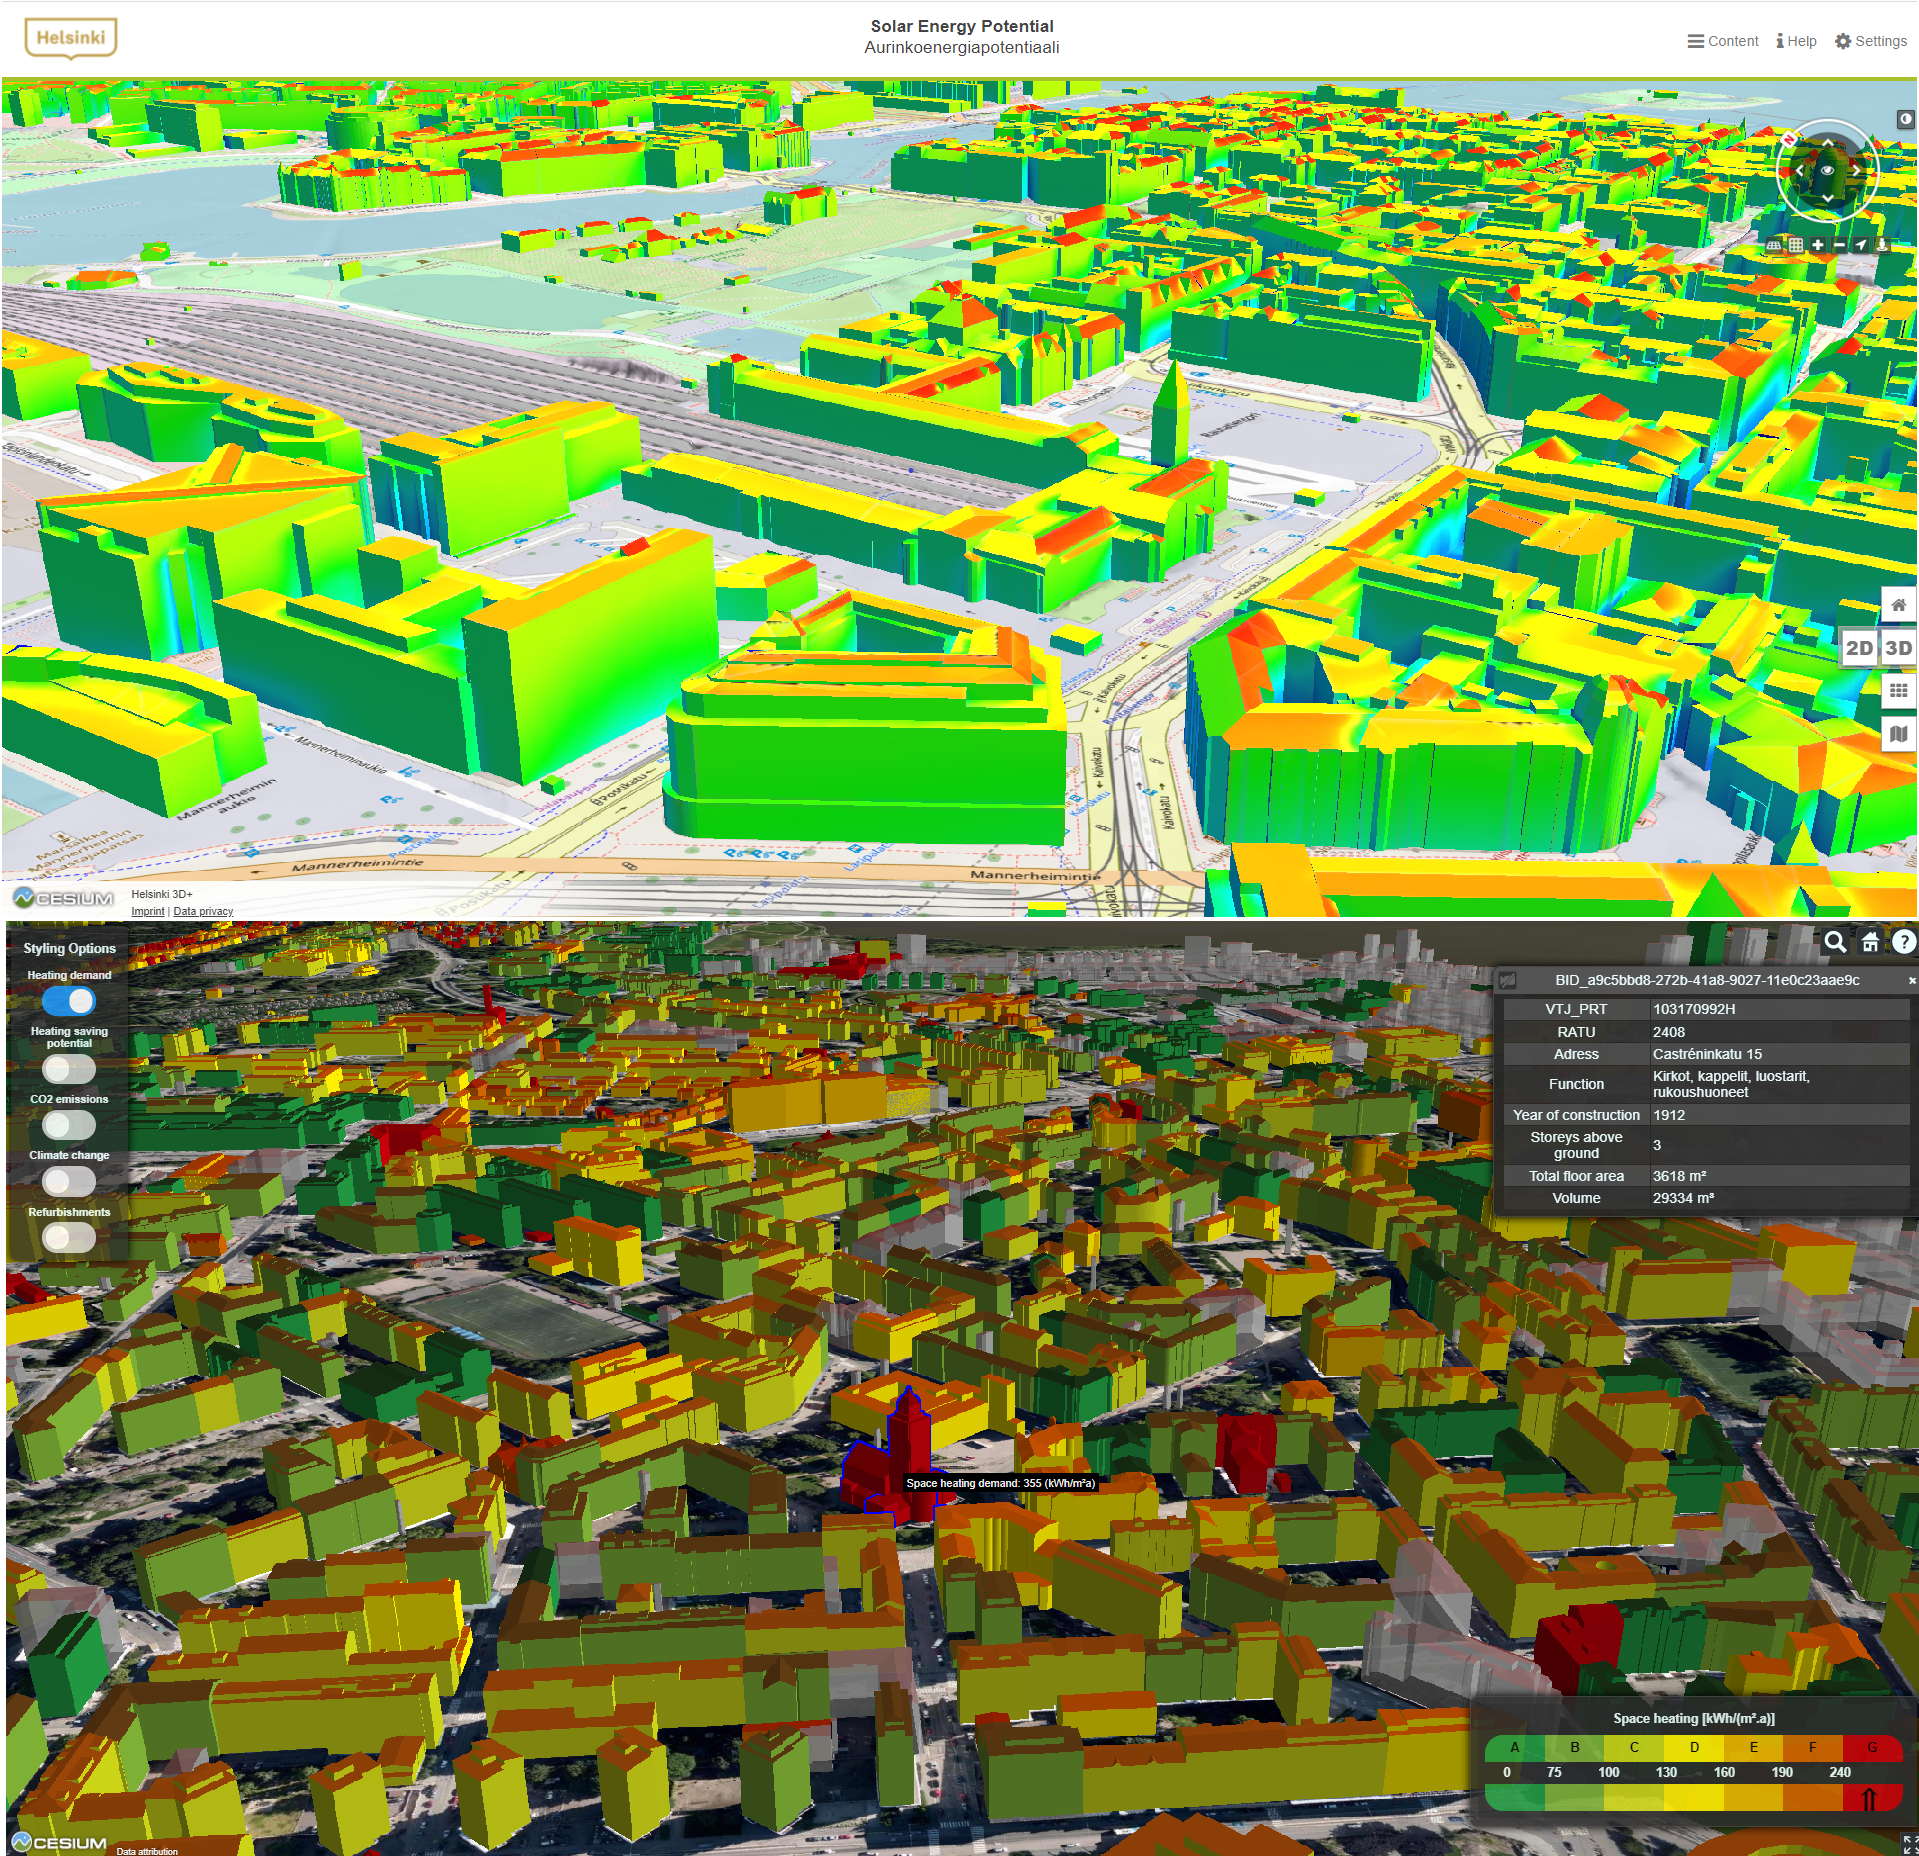Click the question mark help icon
Viewport: 1919px width, 1856px height.
1903,942
